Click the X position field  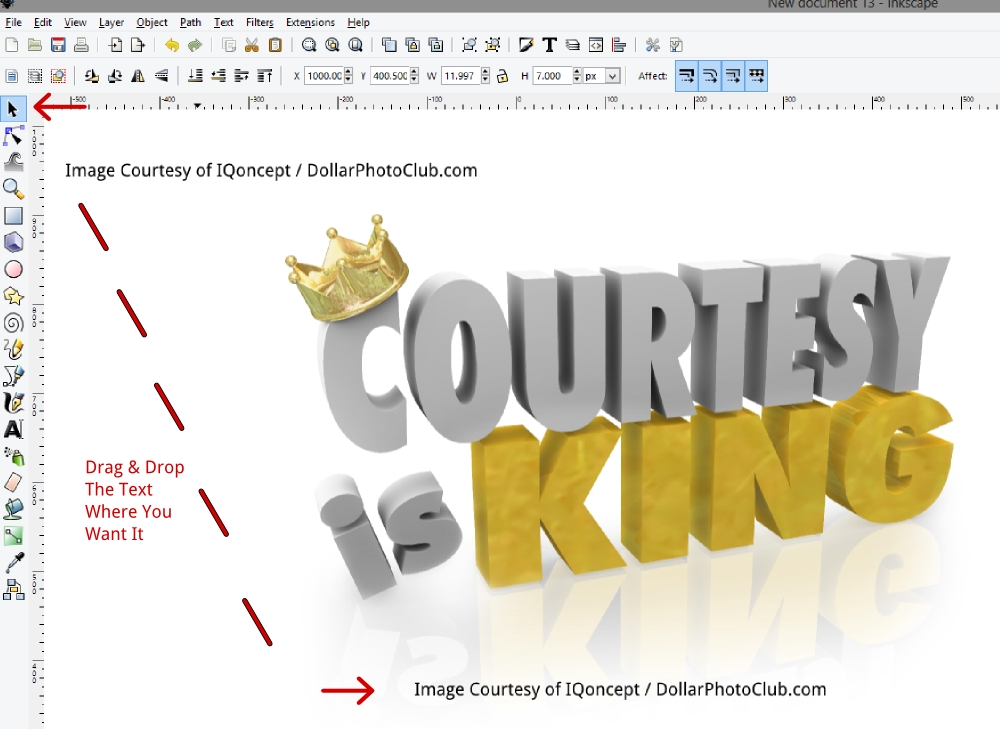point(325,77)
